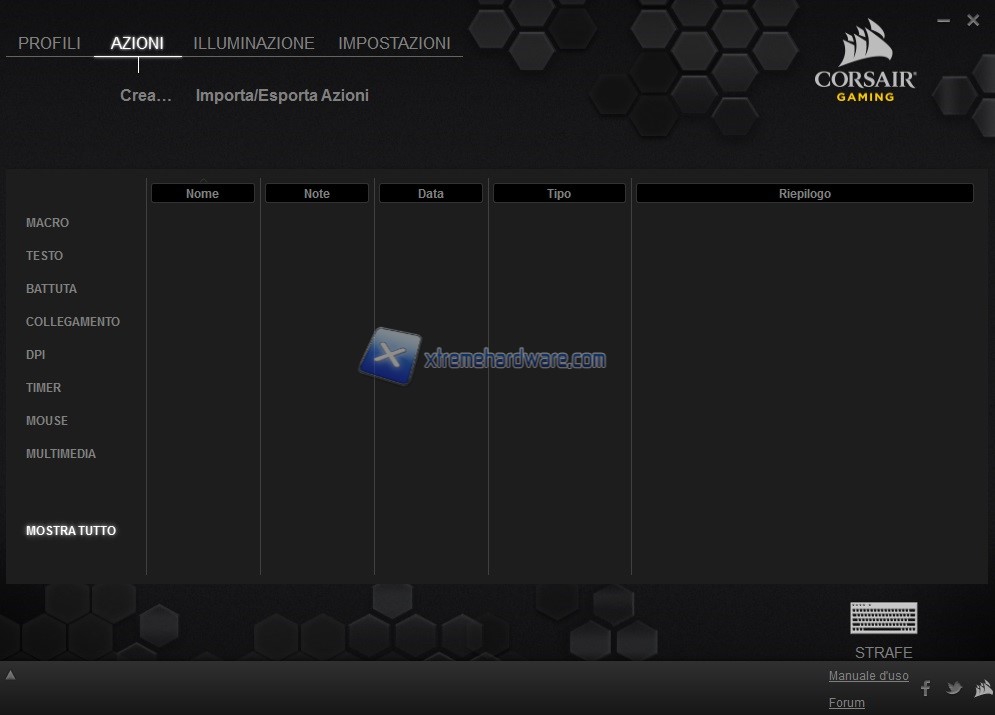The image size is (995, 715).
Task: Sort by the Nome column header
Action: point(202,194)
